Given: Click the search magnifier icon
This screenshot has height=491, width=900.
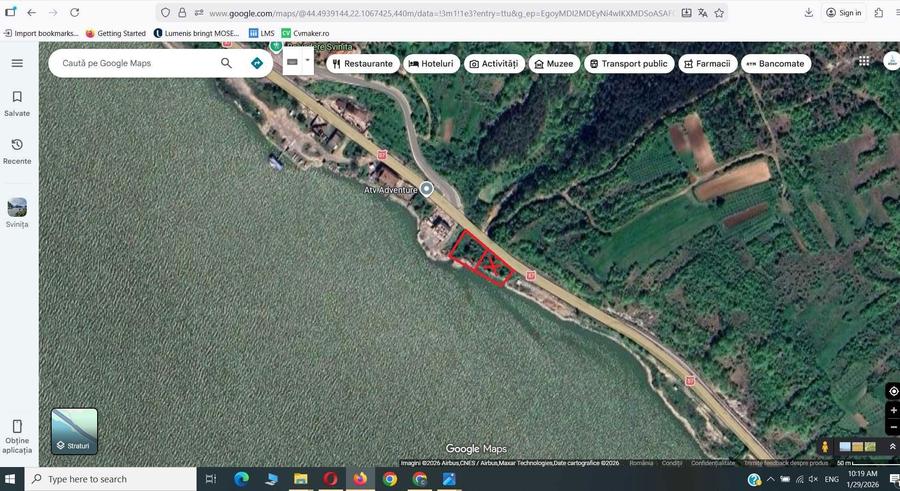Looking at the screenshot, I should (227, 63).
